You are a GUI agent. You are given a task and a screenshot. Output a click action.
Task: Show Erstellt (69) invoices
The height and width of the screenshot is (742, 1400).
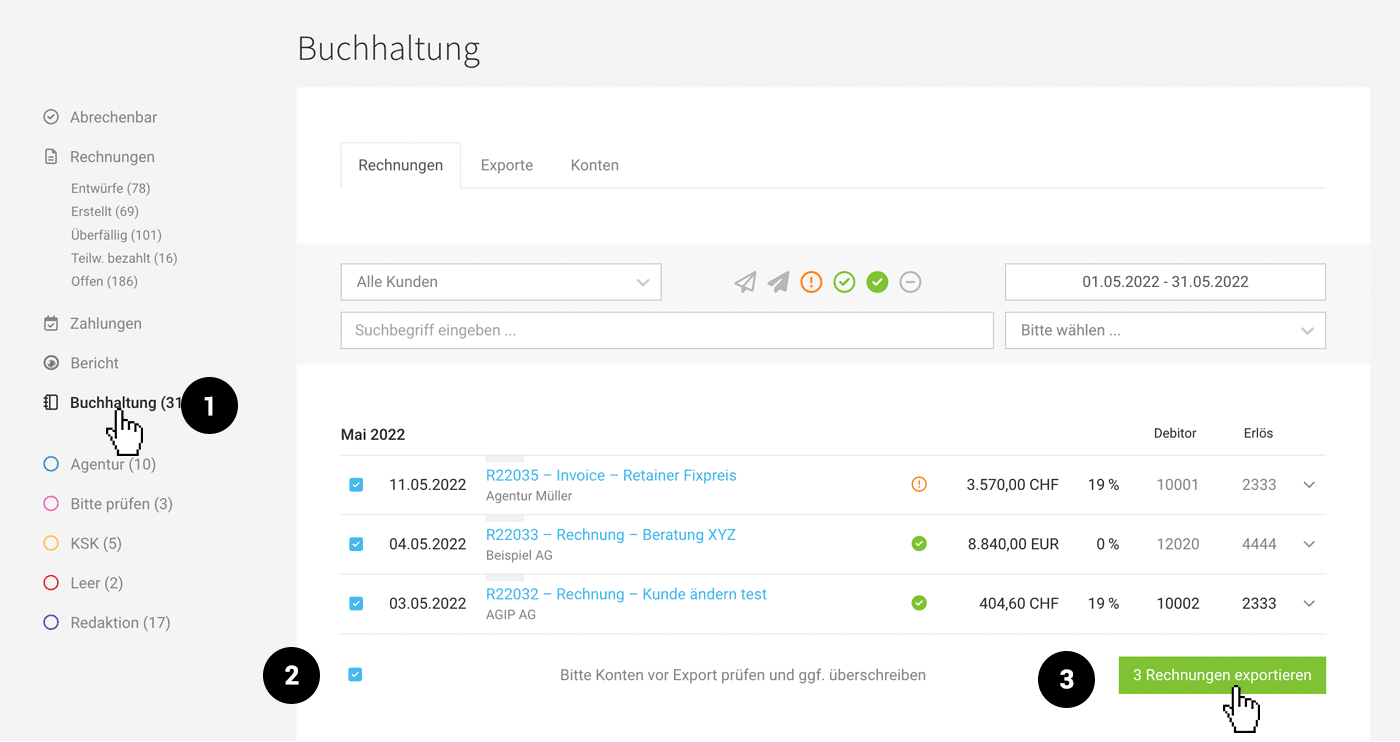point(105,211)
